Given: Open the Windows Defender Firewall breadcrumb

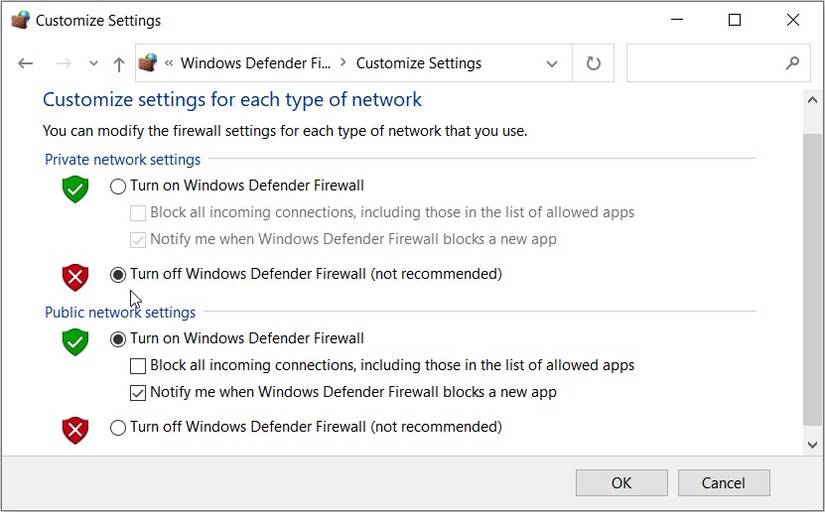Looking at the screenshot, I should click(256, 63).
